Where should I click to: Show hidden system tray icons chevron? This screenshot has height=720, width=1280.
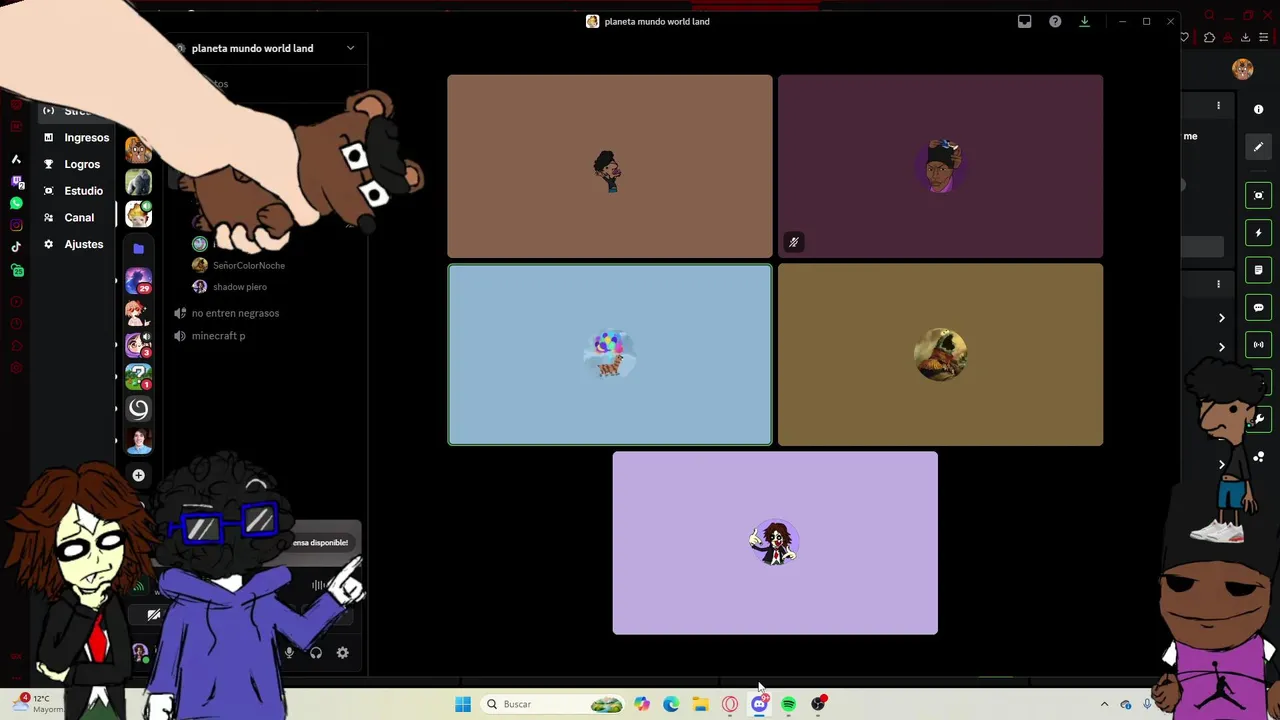click(1104, 705)
